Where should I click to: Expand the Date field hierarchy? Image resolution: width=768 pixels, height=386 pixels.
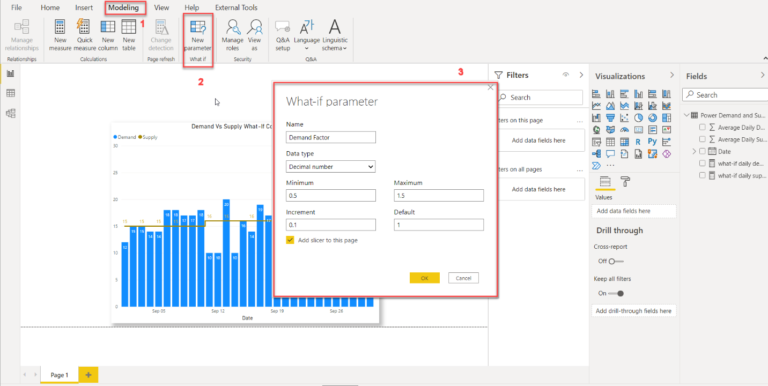[x=694, y=151]
